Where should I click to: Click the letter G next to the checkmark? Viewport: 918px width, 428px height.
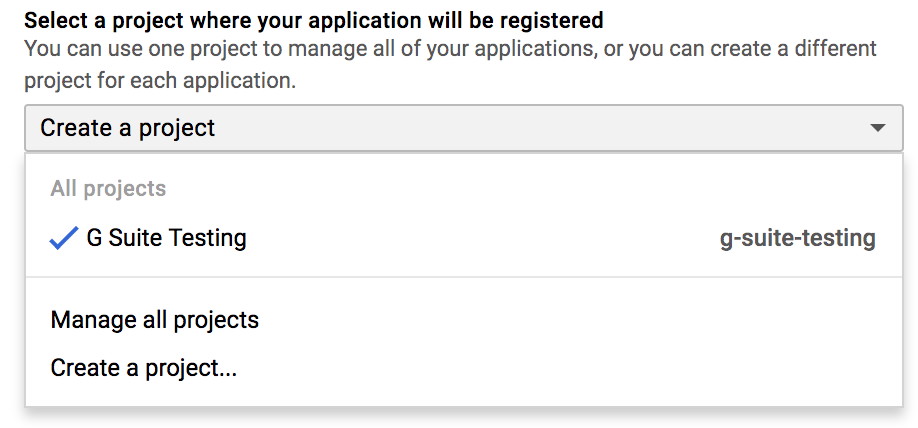[x=95, y=238]
